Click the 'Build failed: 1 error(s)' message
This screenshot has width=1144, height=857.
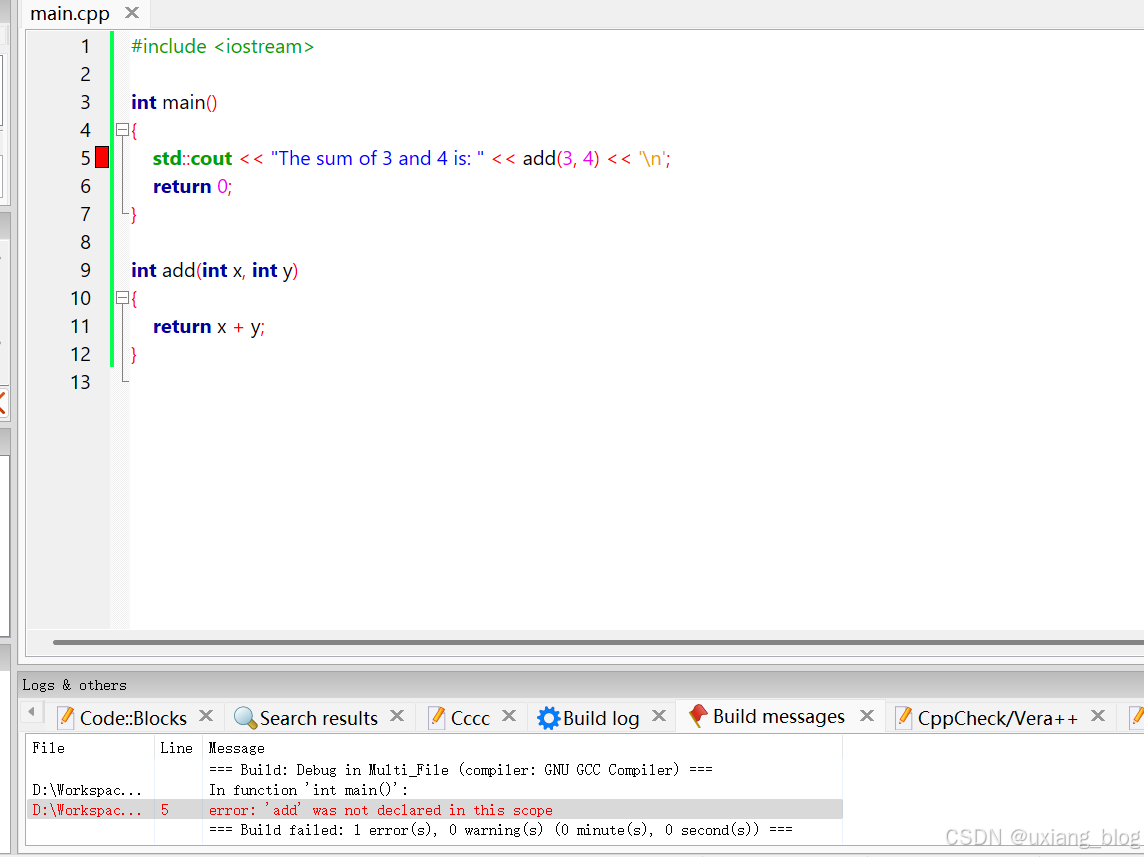click(500, 830)
